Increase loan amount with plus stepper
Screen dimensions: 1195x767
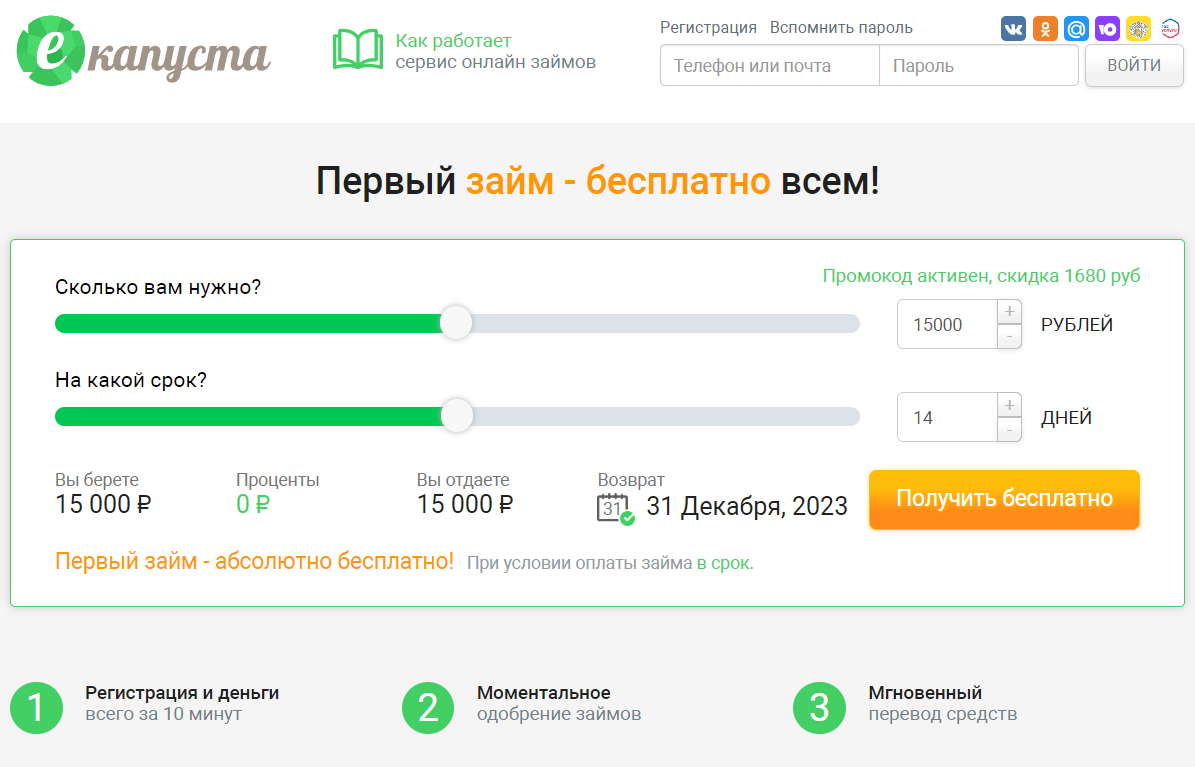point(1009,312)
